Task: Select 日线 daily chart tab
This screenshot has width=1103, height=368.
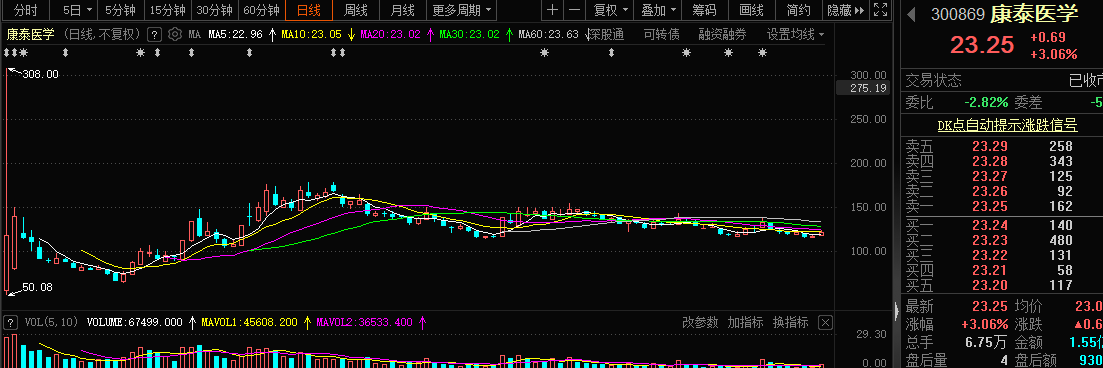Action: coord(309,10)
